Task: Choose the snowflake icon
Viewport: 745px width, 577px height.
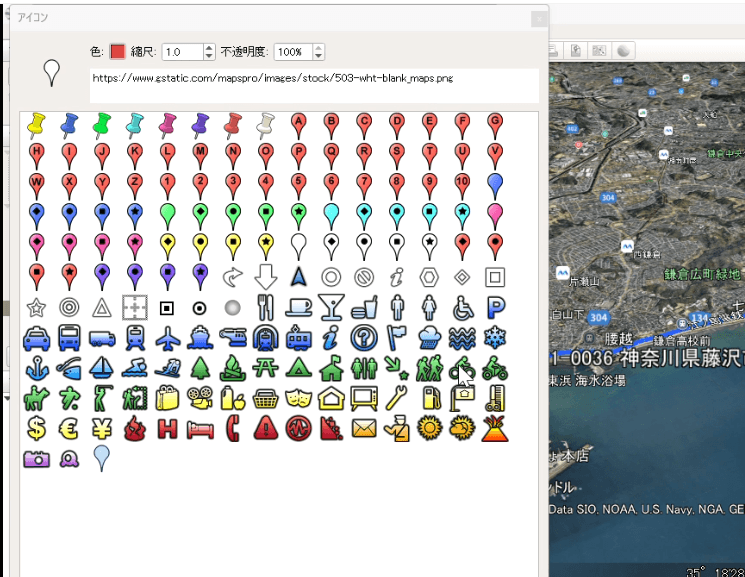Action: pos(494,337)
